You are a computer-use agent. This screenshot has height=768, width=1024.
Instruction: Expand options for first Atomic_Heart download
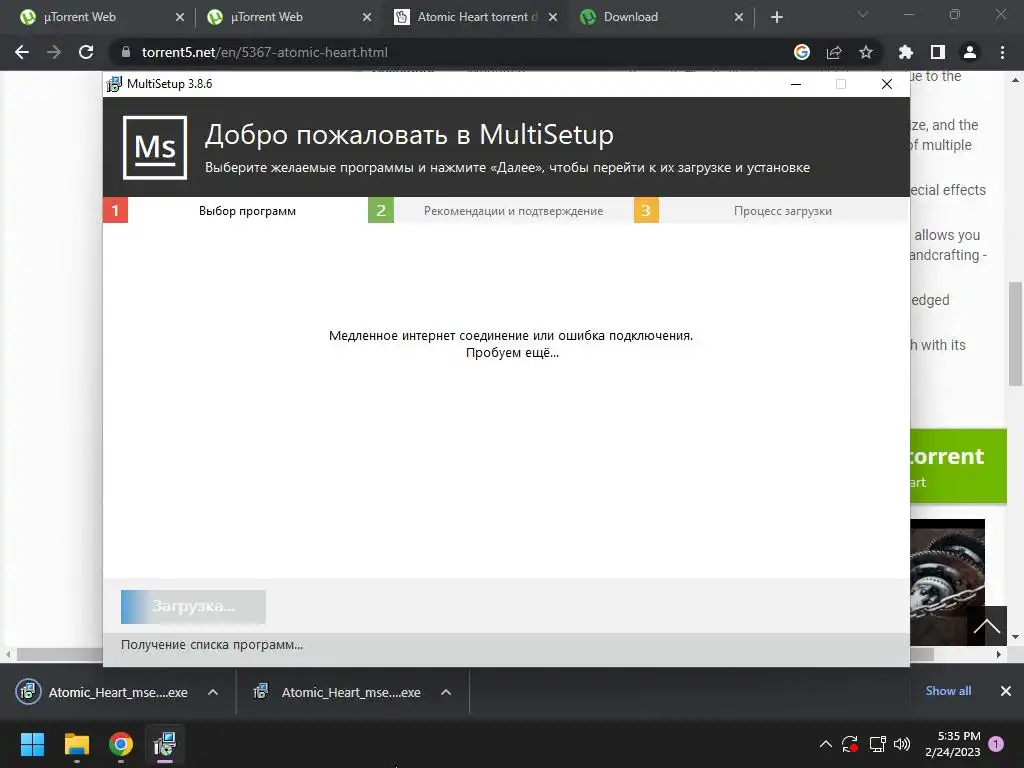coord(213,692)
